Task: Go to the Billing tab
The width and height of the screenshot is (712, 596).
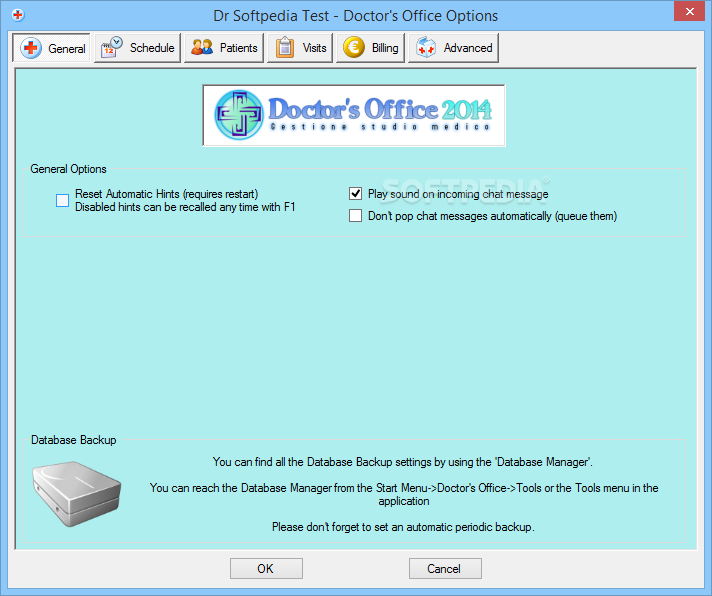Action: point(370,48)
